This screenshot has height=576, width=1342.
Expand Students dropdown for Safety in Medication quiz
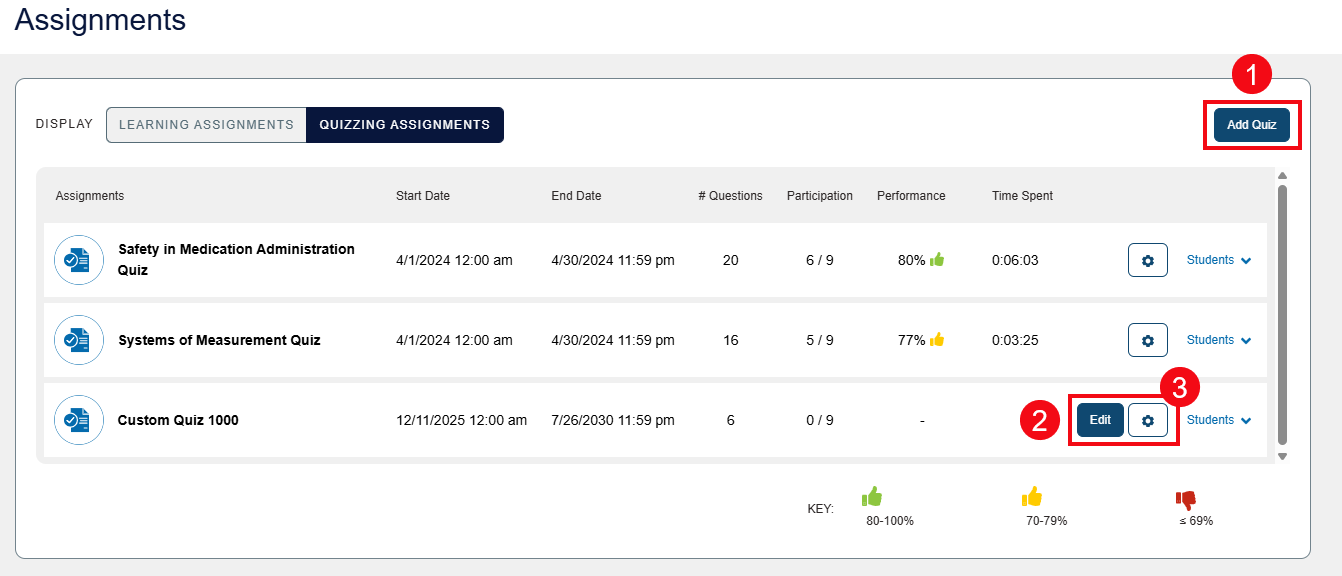coord(1218,259)
